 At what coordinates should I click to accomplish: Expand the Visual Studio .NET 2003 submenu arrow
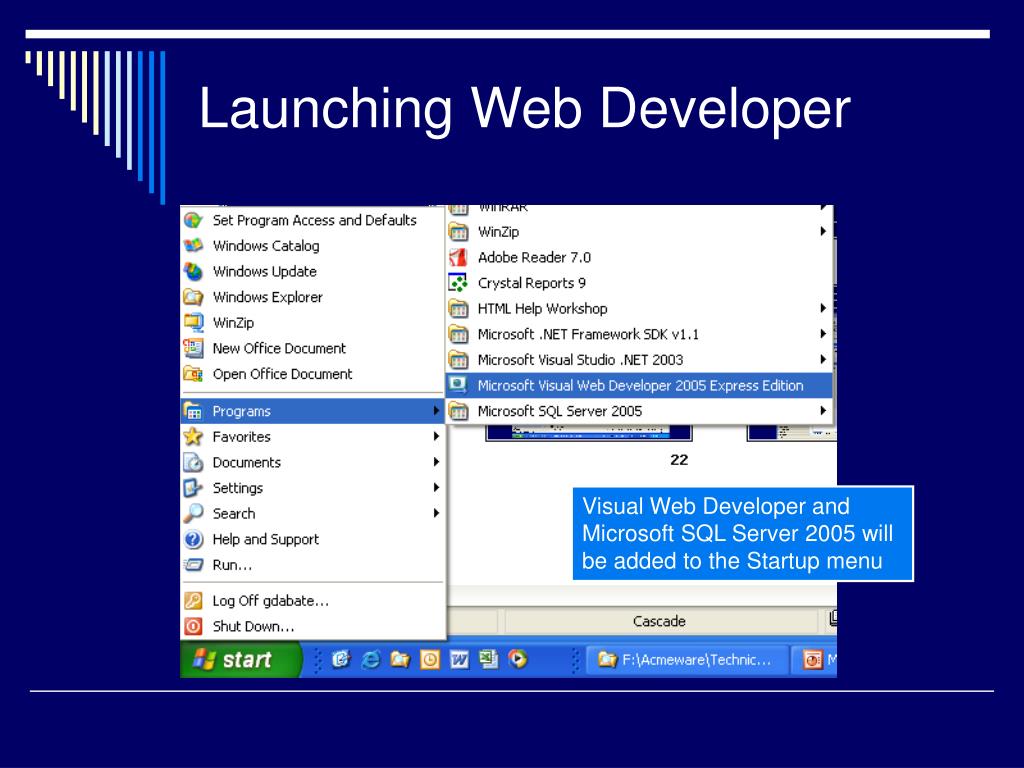[823, 359]
